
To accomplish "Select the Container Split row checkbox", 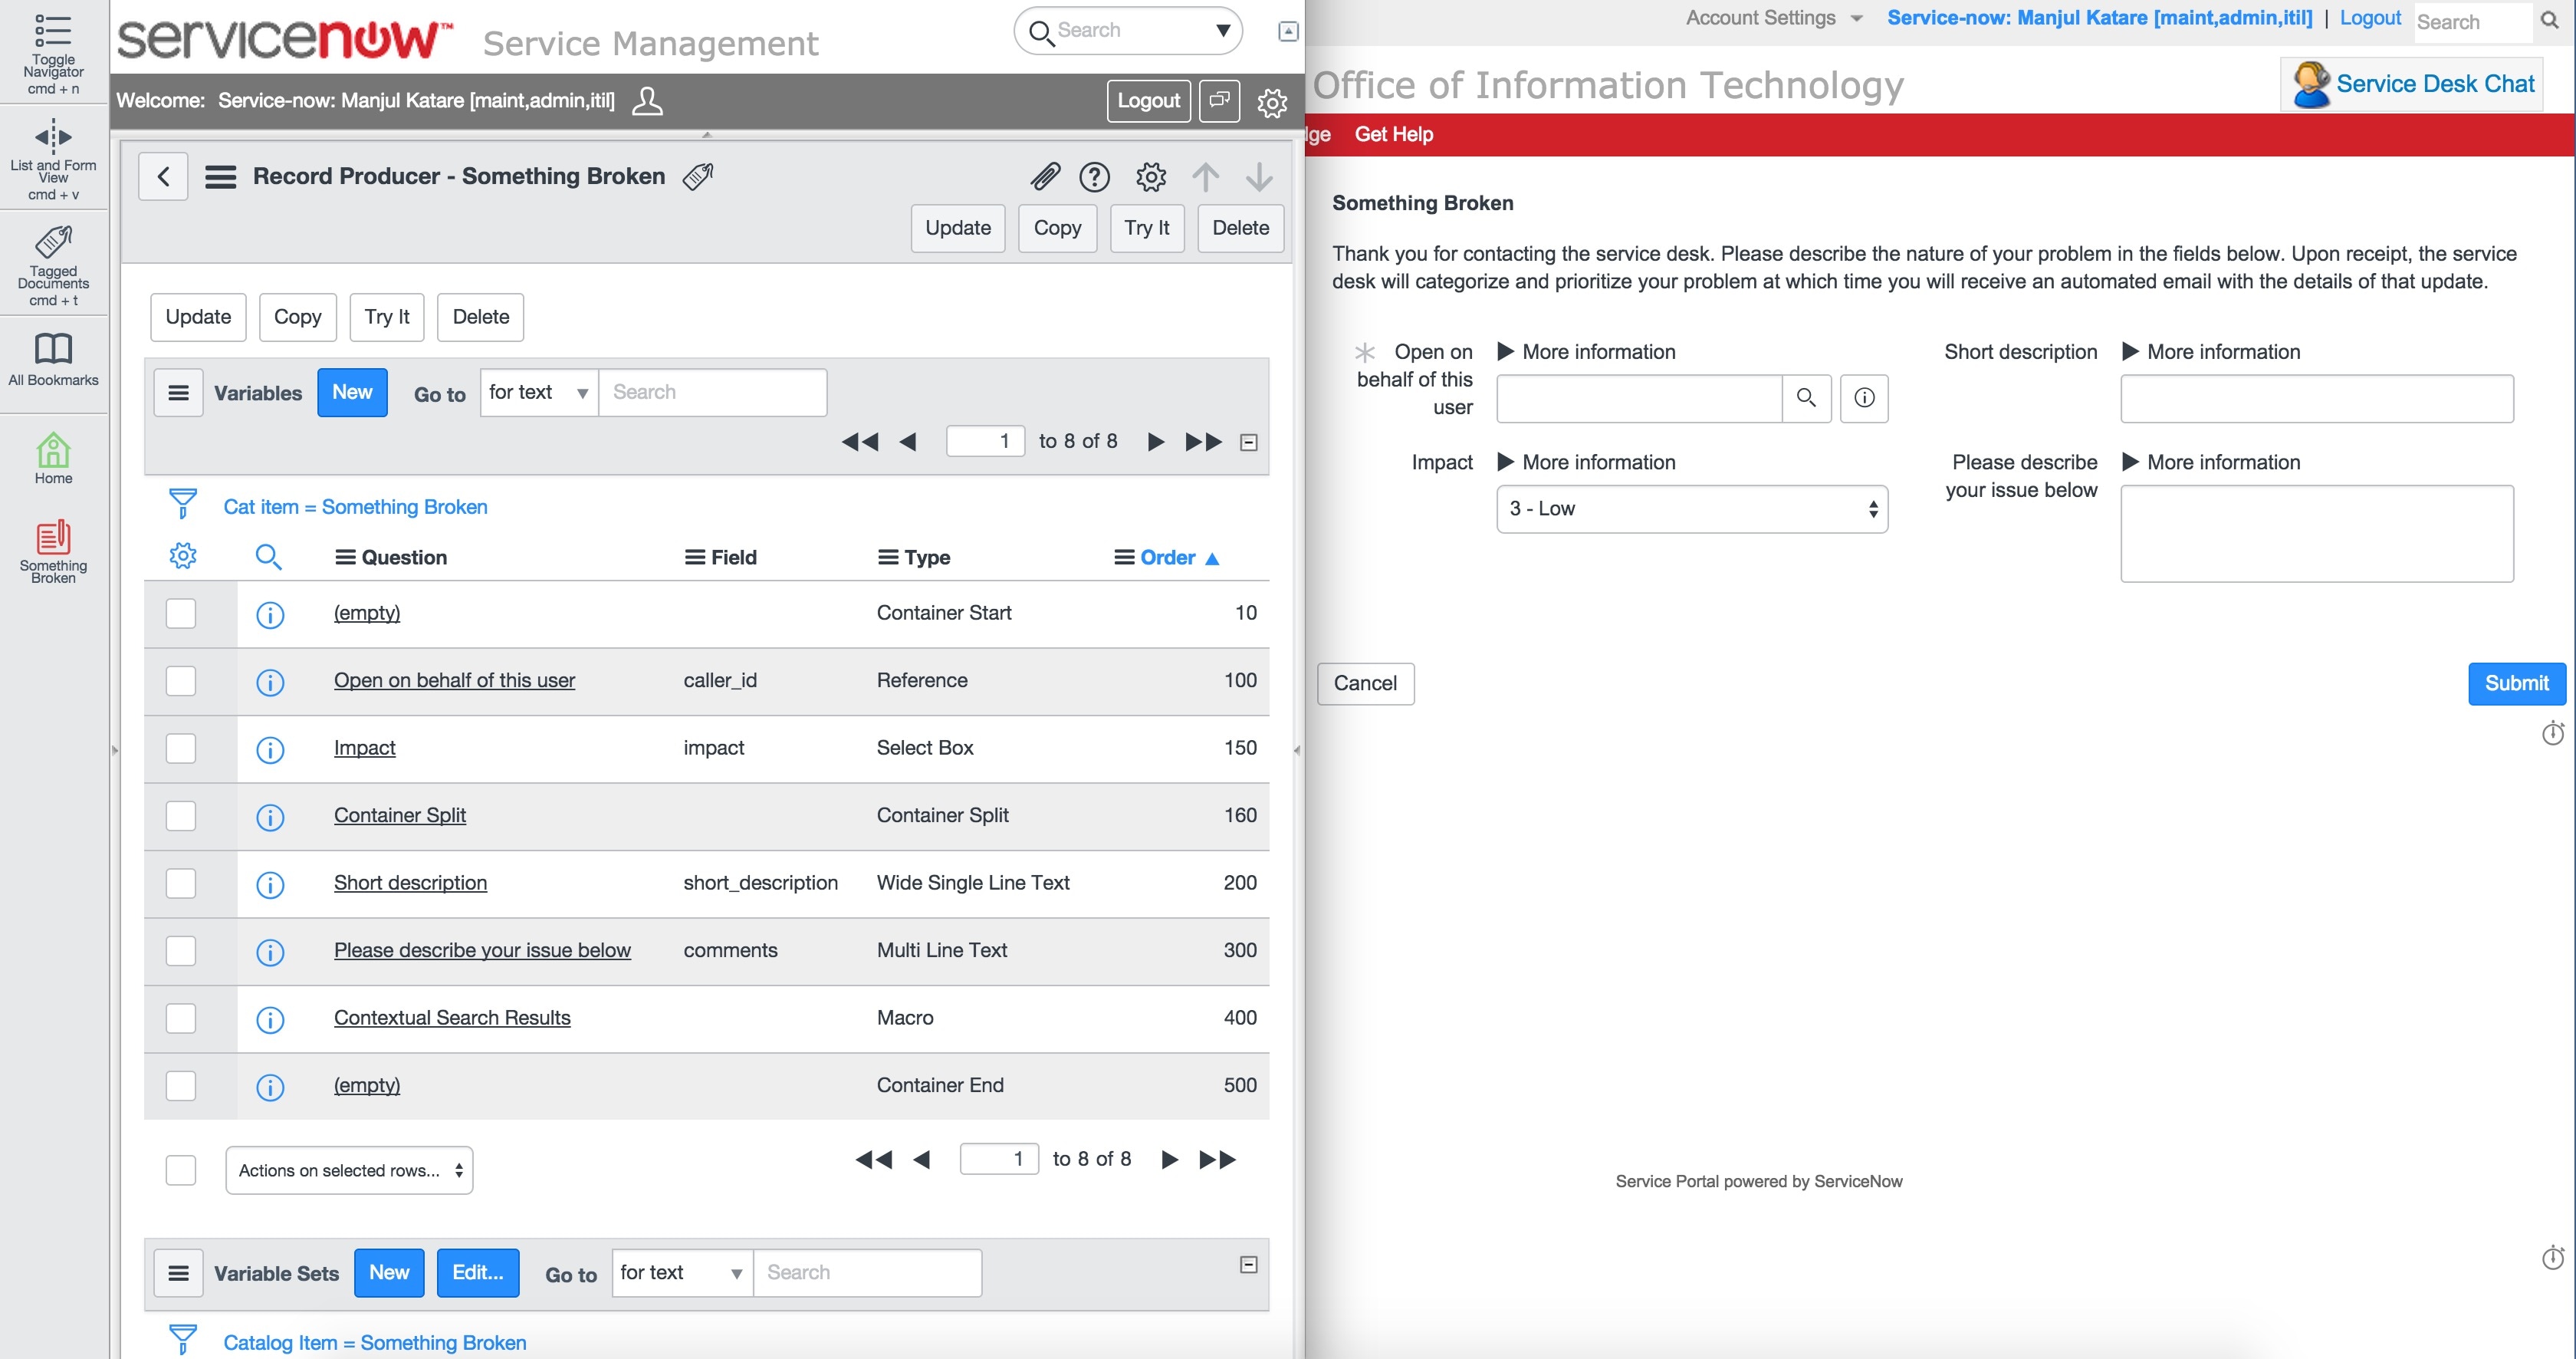I will [180, 816].
